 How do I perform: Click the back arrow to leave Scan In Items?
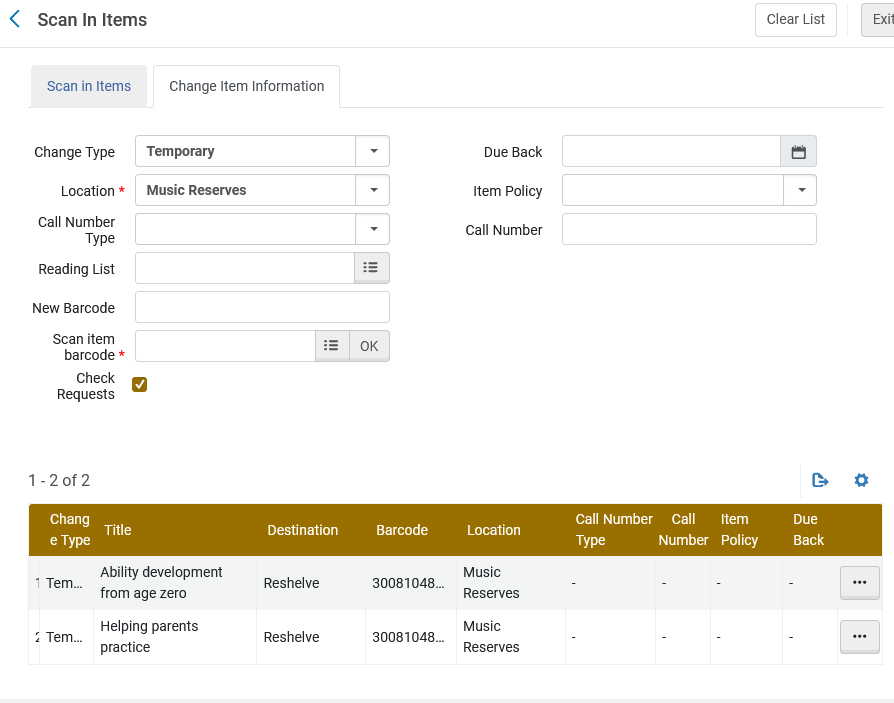pyautogui.click(x=14, y=19)
